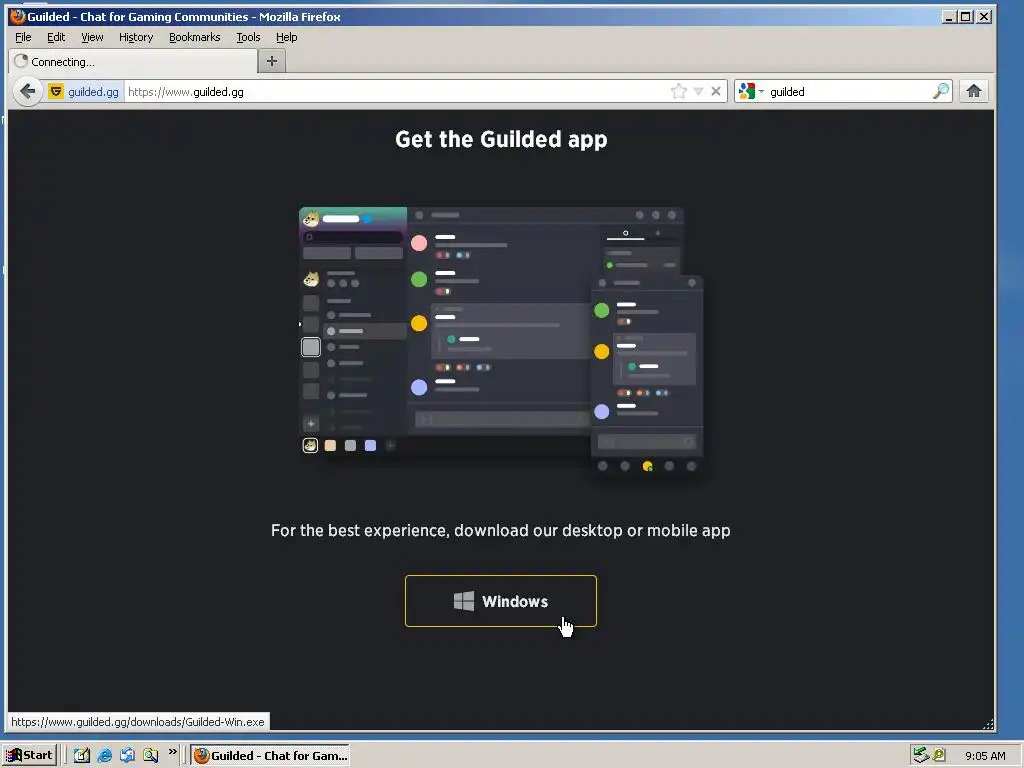Click the security shield tray icon
This screenshot has width=1024, height=768.
939,755
